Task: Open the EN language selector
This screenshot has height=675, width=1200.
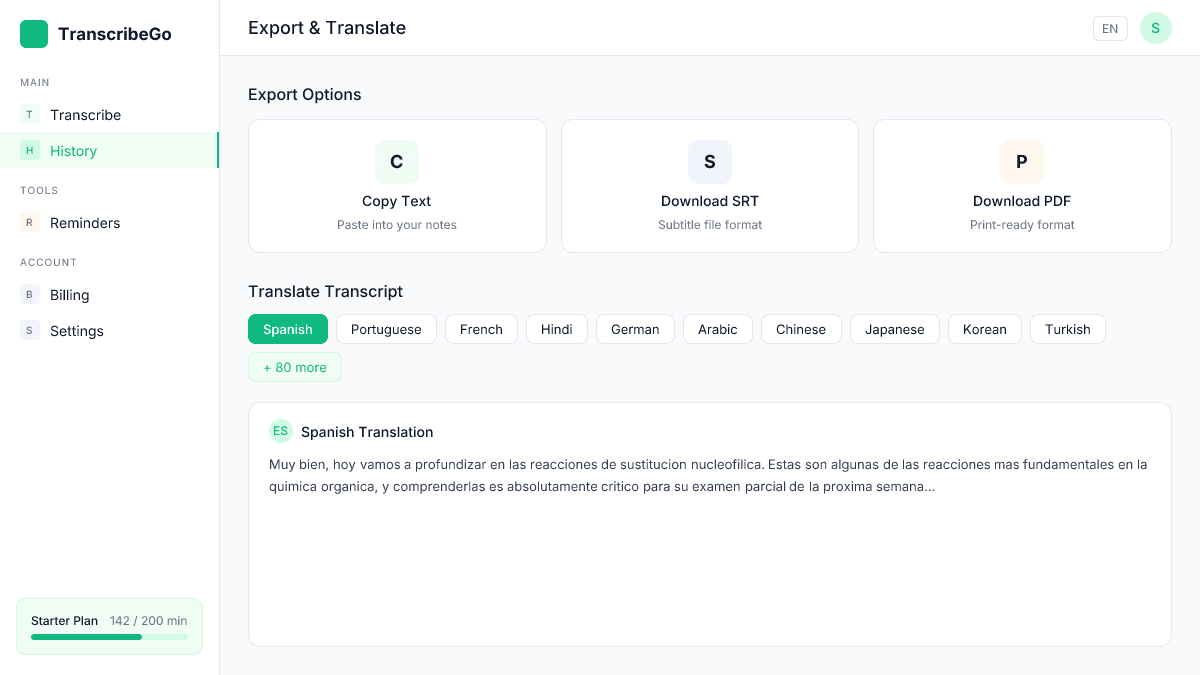Action: click(x=1110, y=28)
